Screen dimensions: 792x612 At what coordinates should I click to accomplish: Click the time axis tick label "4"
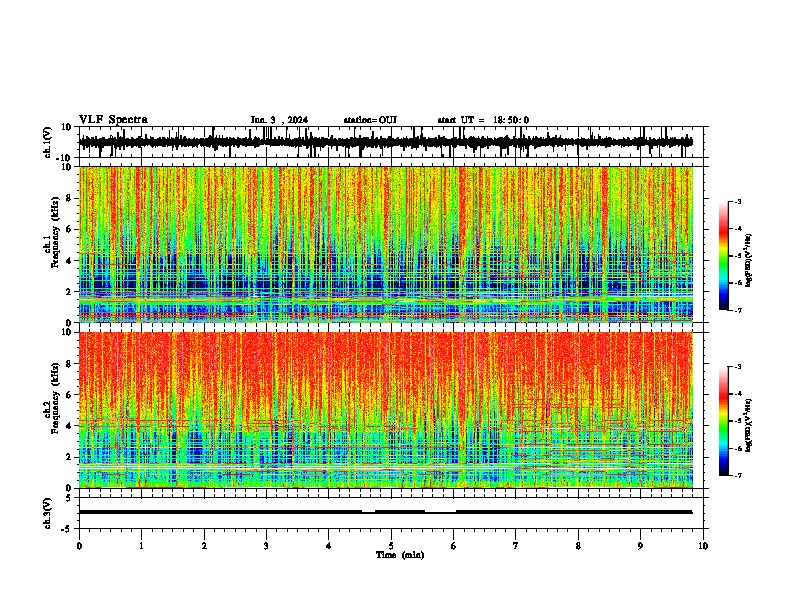tap(329, 546)
